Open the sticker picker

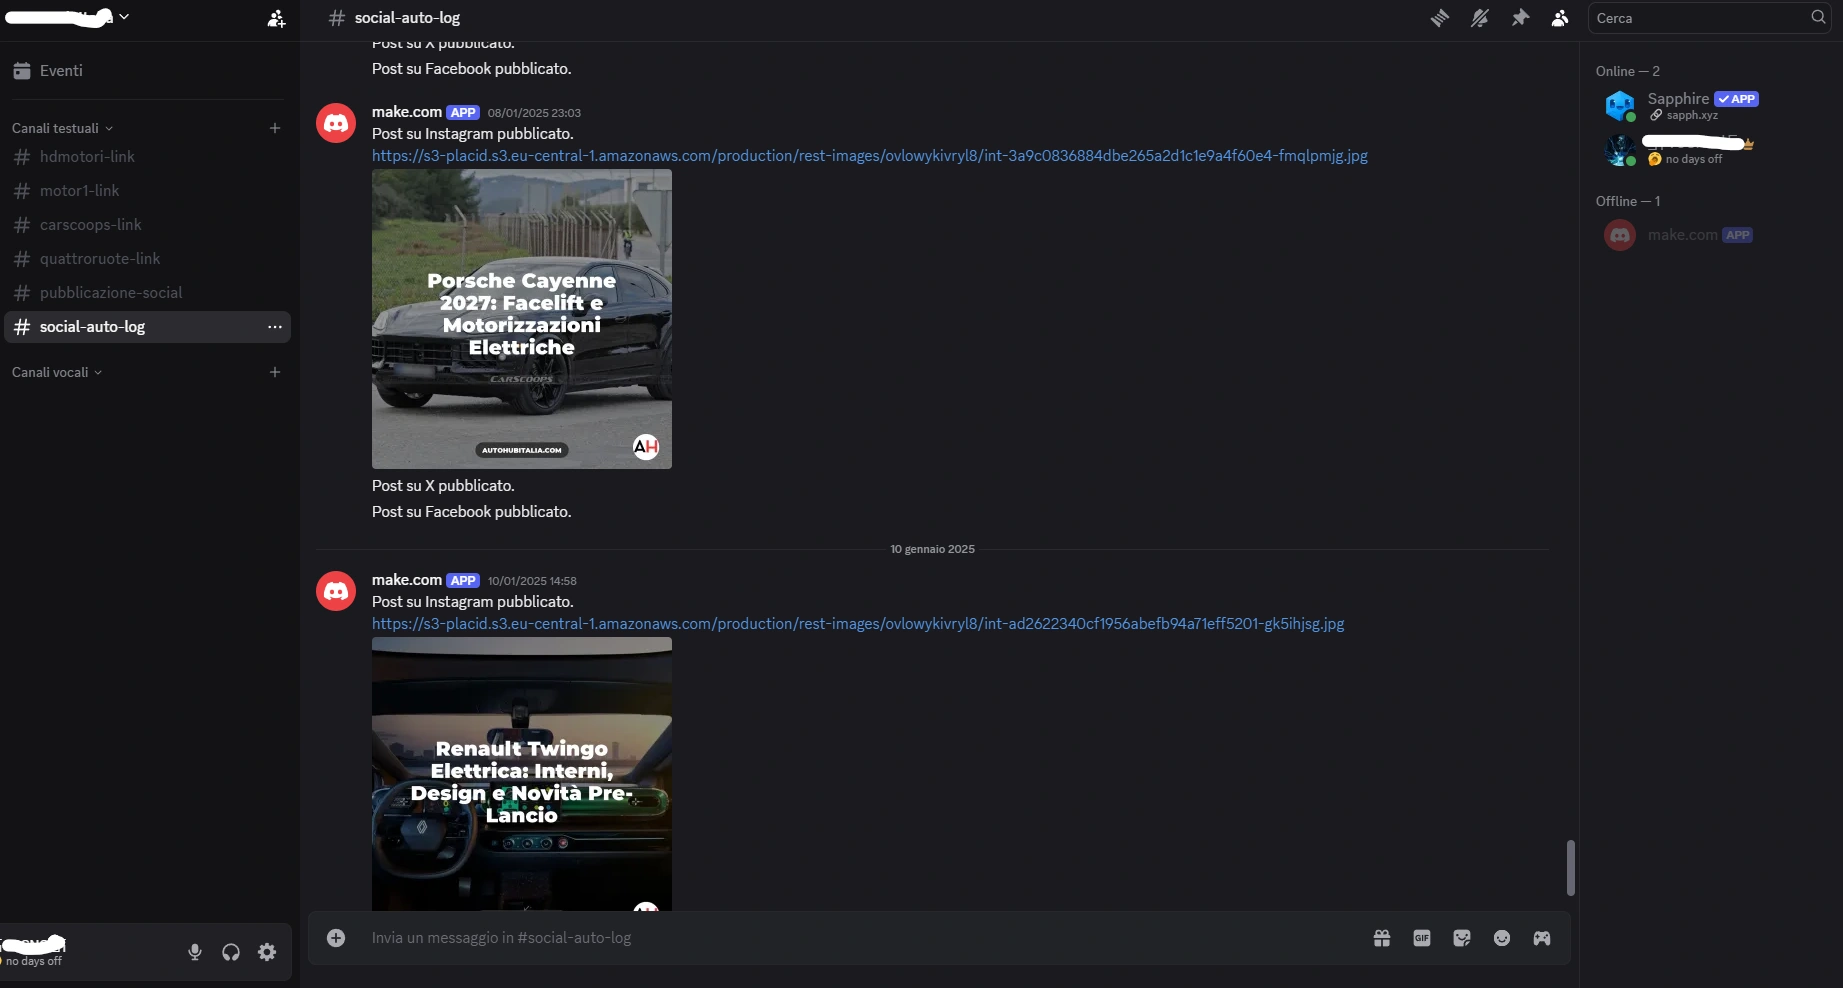pos(1462,938)
